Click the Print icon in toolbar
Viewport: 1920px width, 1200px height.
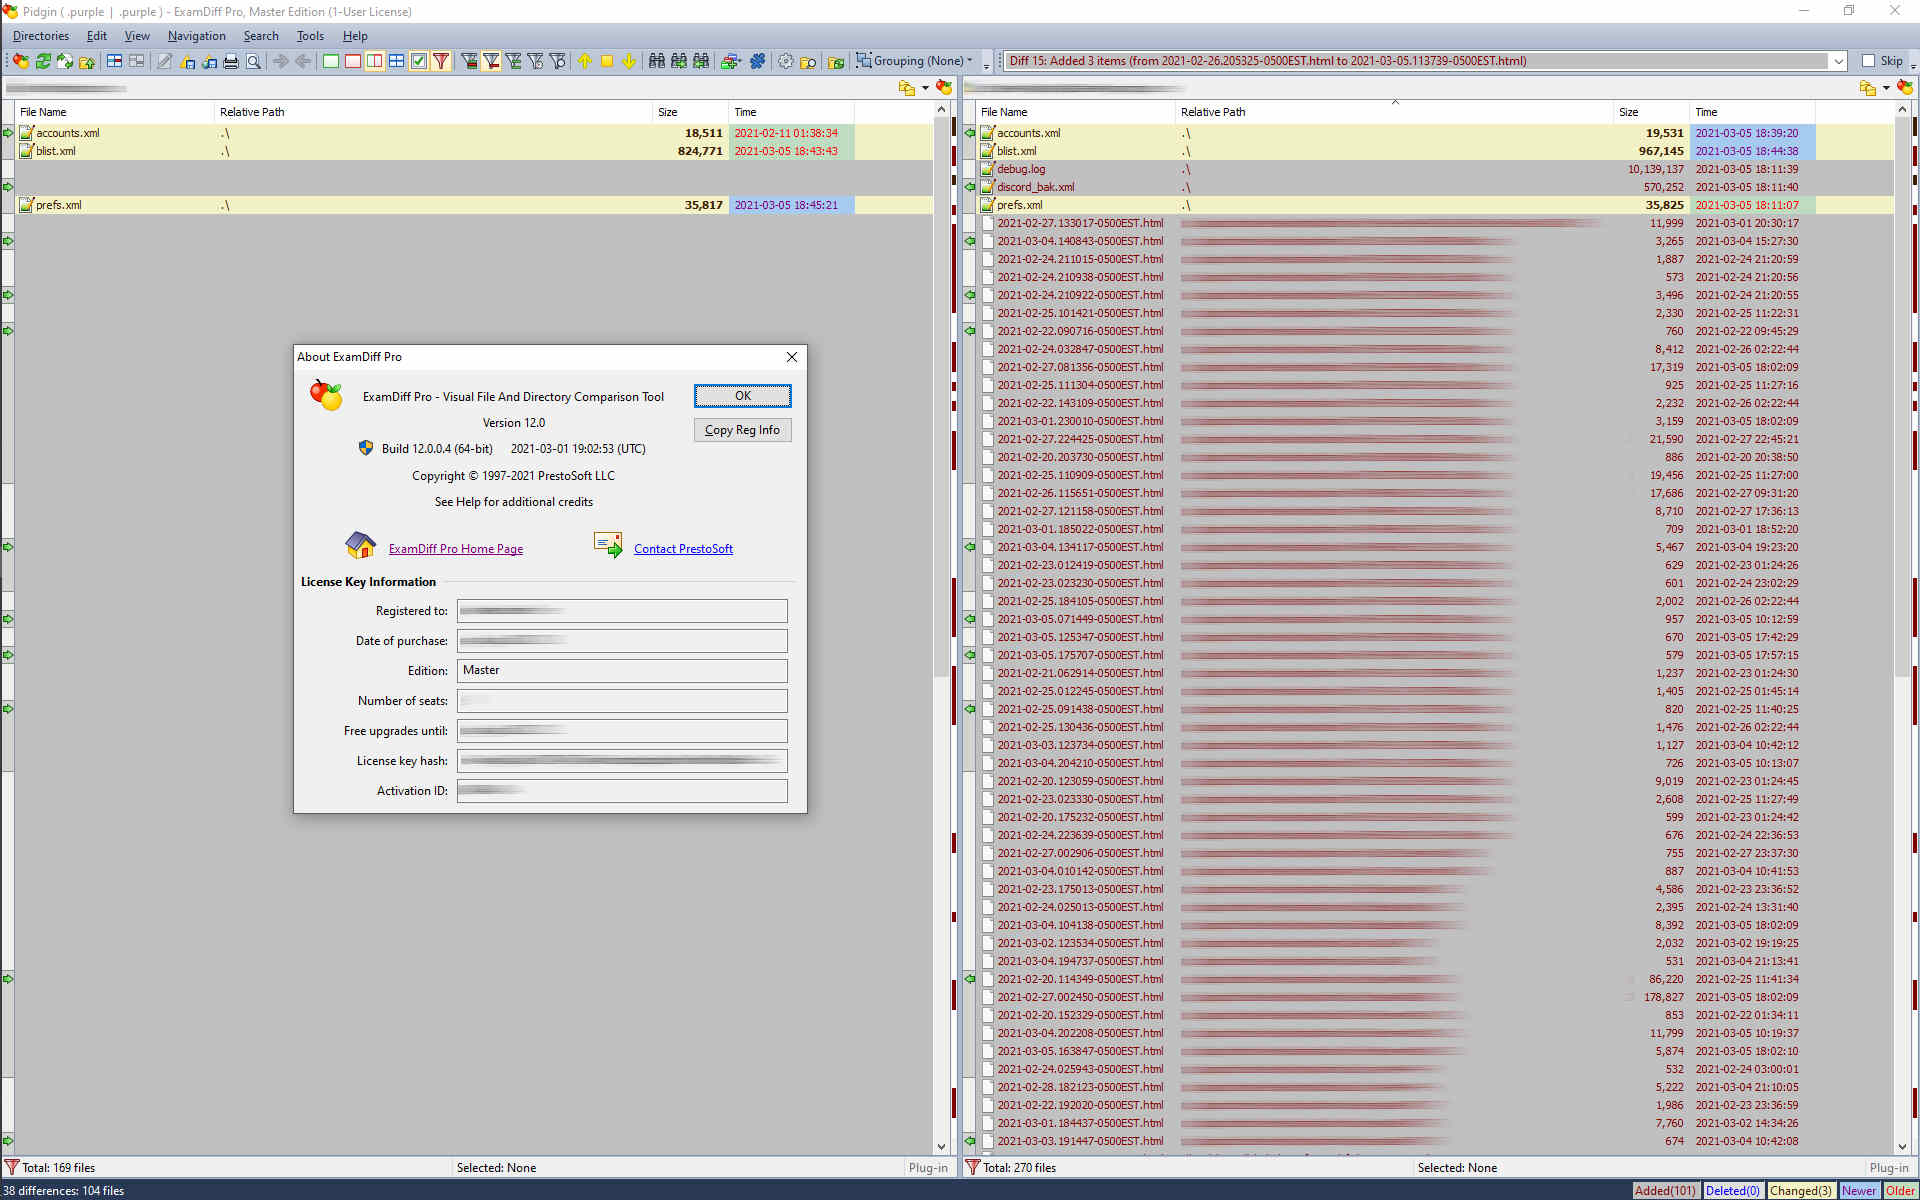coord(231,61)
